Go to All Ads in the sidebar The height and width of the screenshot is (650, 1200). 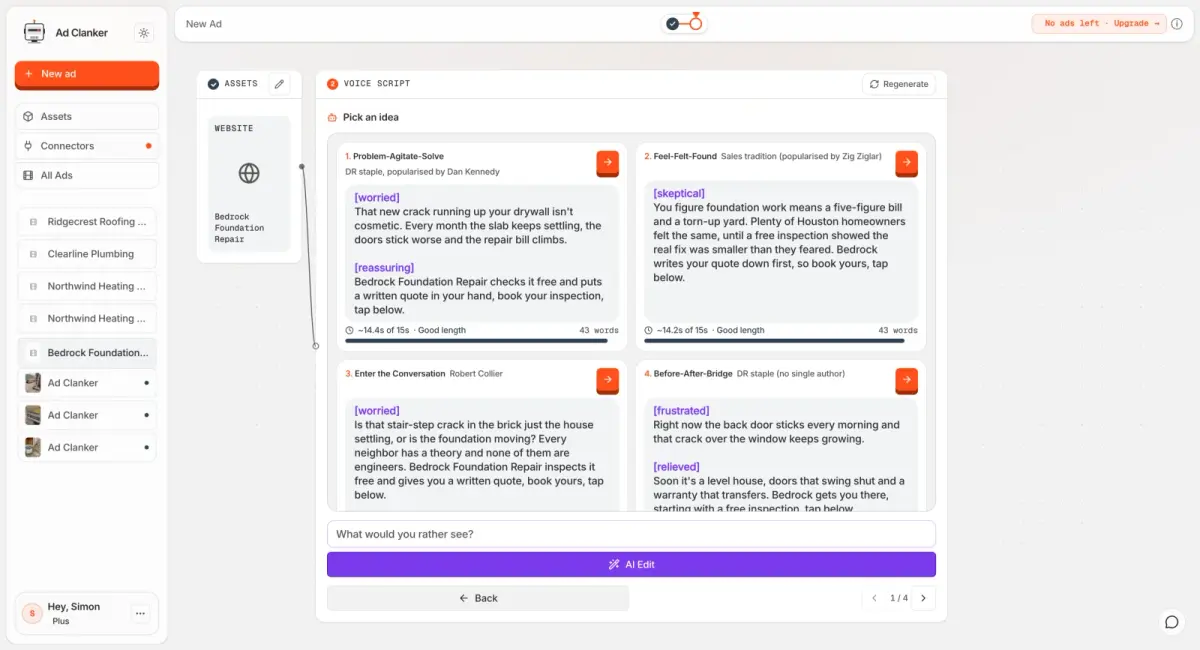[x=87, y=175]
